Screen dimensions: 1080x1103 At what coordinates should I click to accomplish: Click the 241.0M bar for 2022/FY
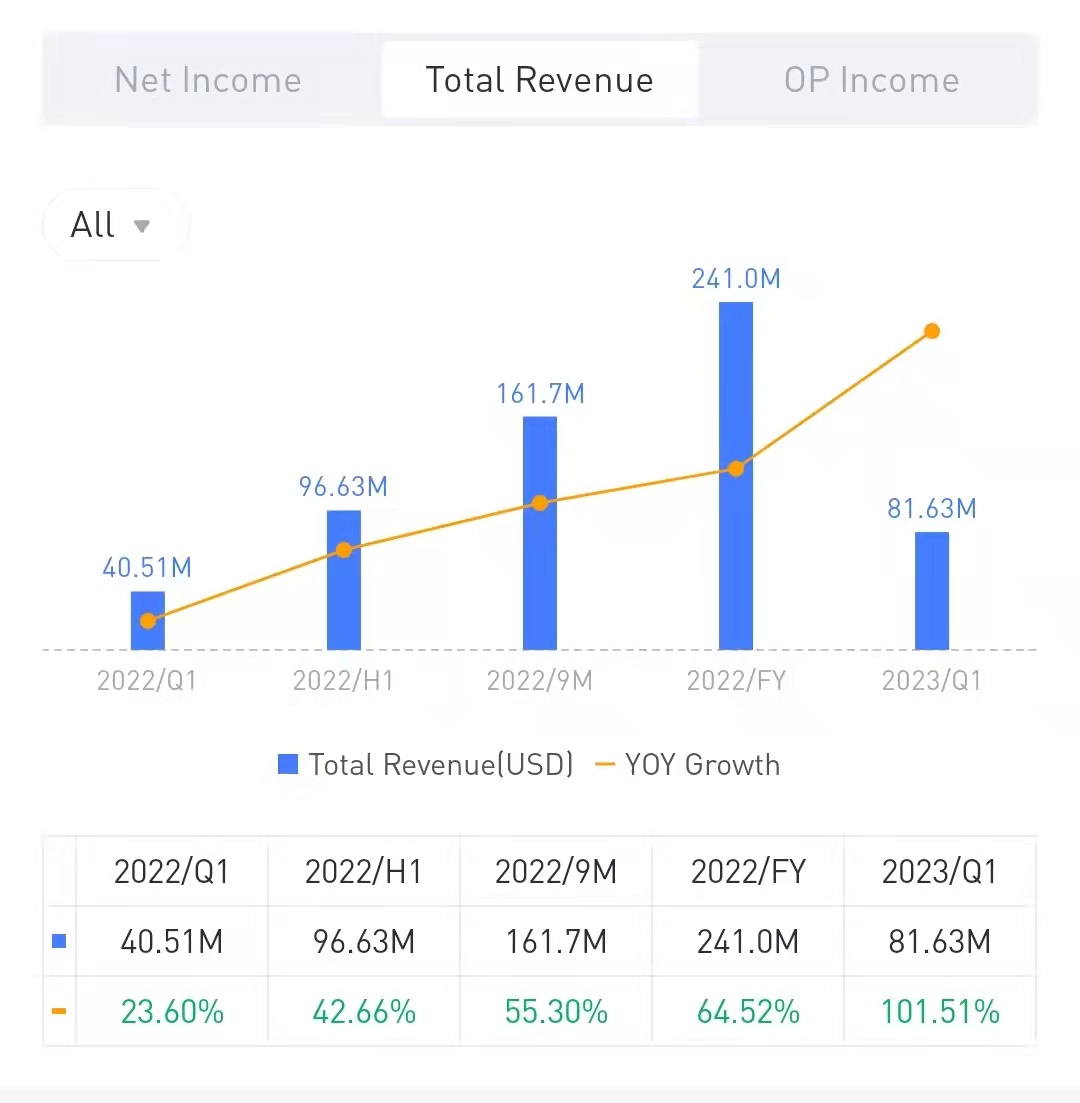pos(736,476)
